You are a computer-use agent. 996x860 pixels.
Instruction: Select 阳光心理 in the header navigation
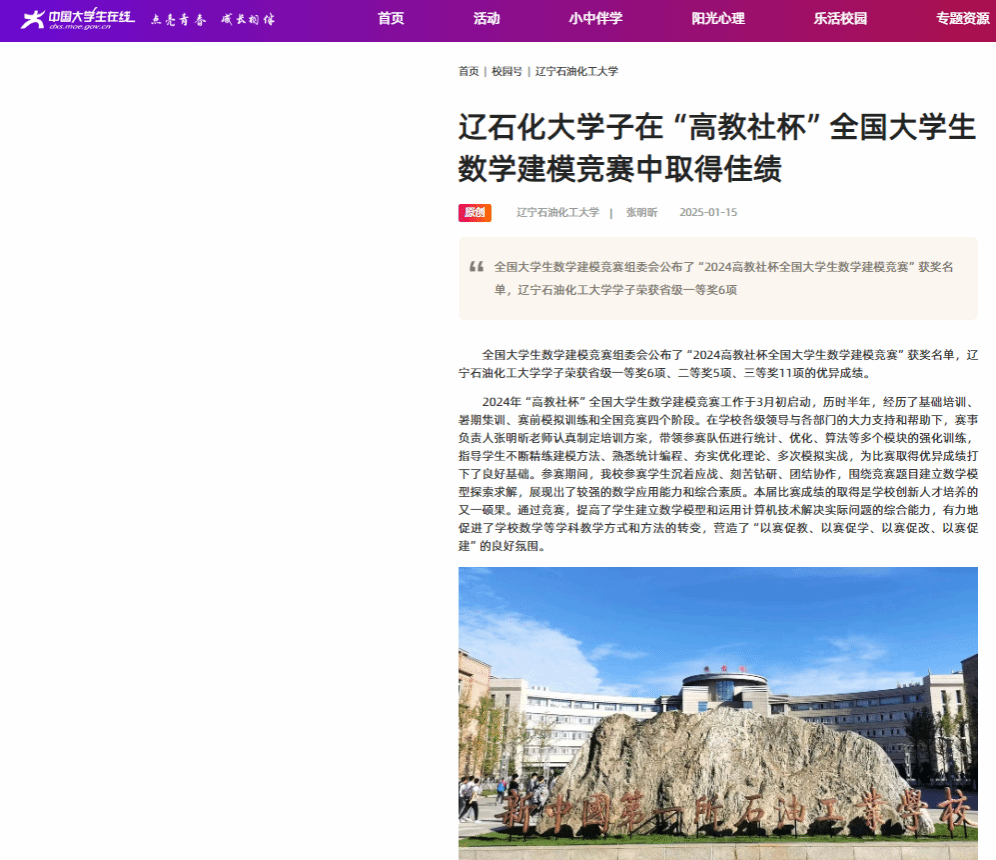click(x=718, y=18)
